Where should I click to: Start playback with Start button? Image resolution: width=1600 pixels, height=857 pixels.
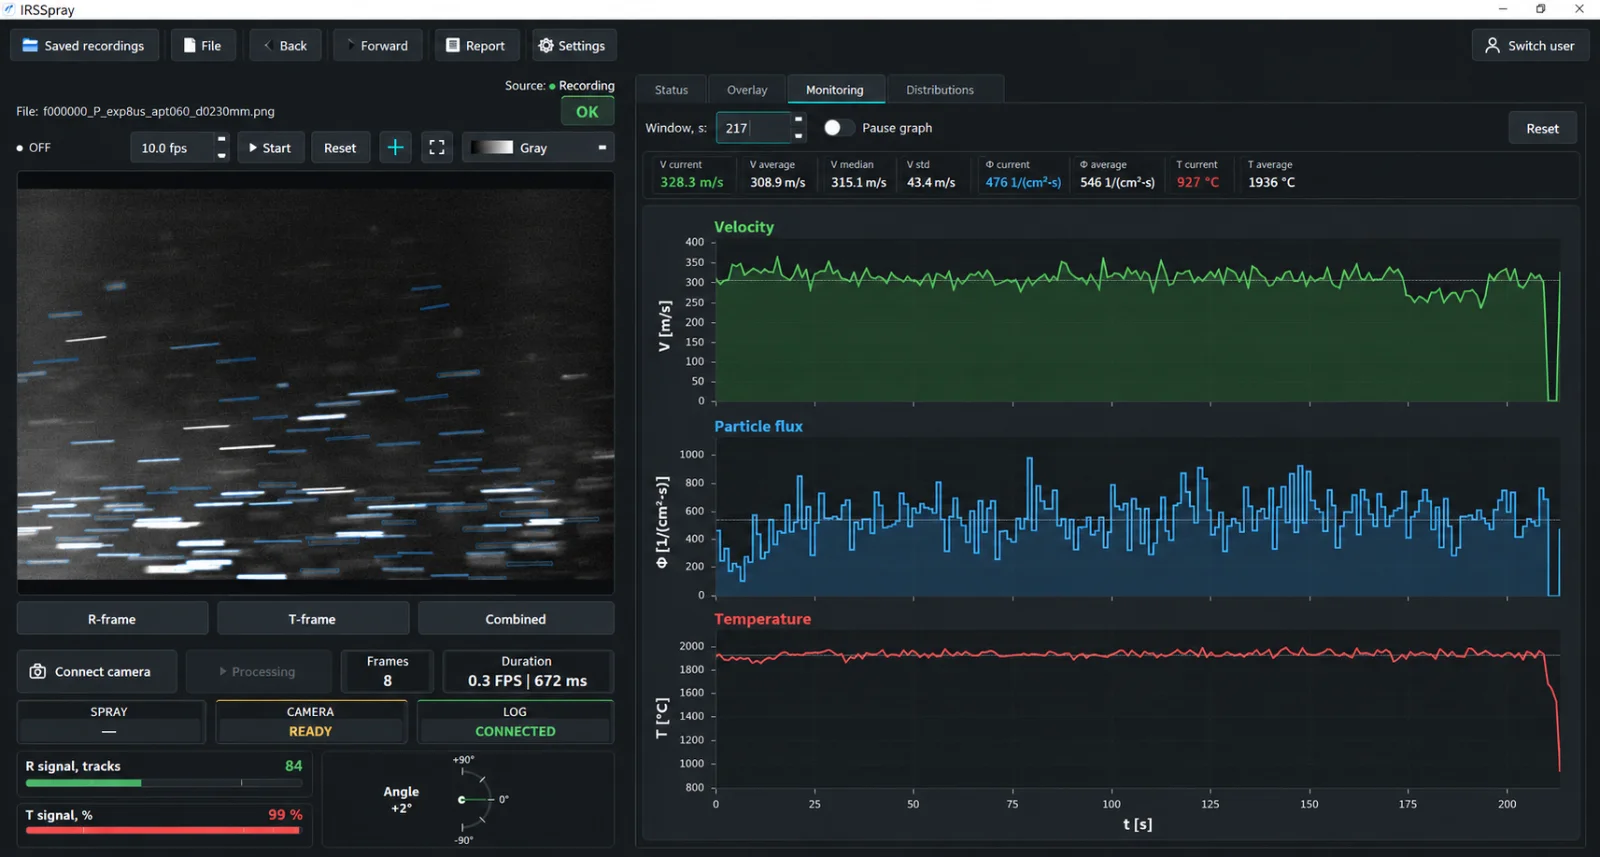(x=271, y=148)
